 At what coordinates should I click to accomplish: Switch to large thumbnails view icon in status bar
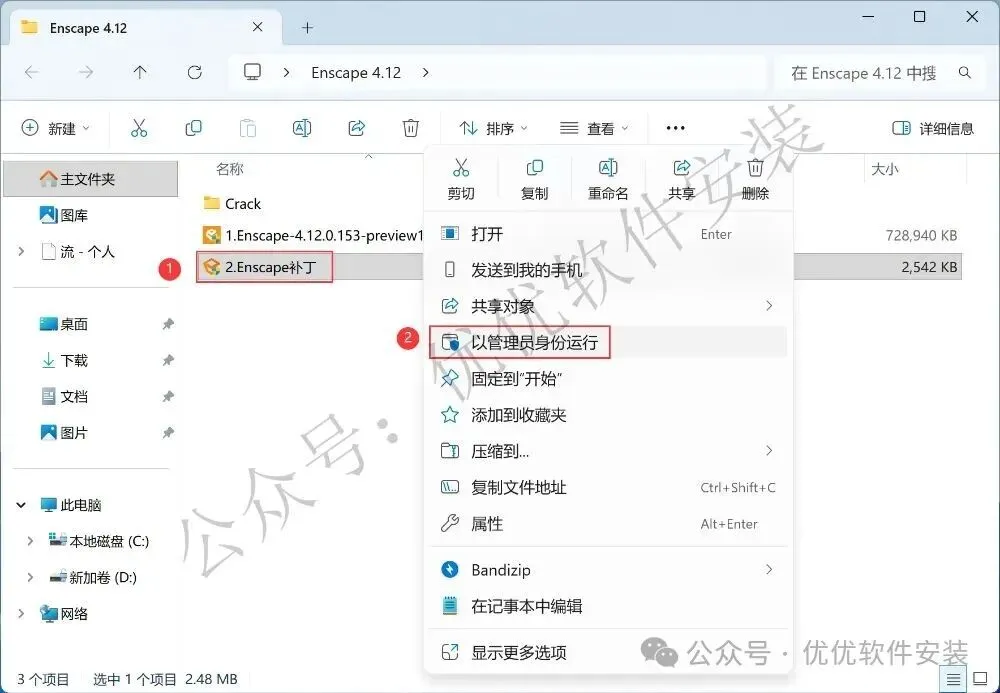980,680
